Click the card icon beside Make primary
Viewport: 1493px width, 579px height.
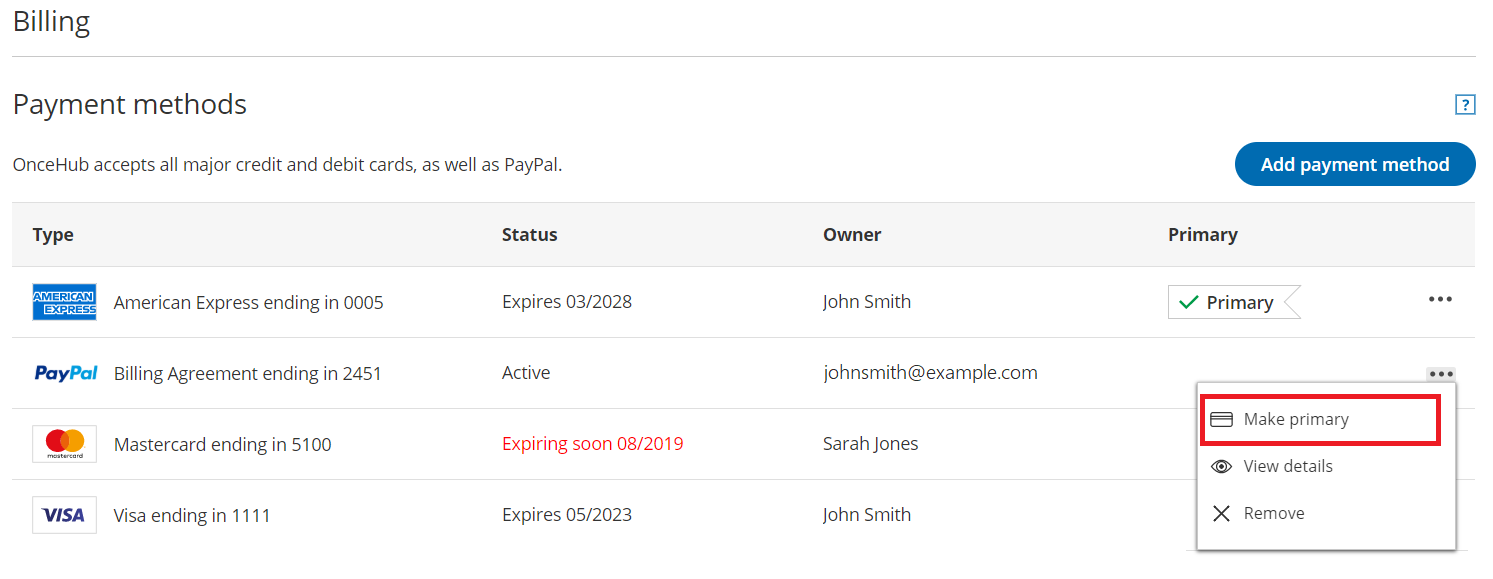pyautogui.click(x=1221, y=419)
